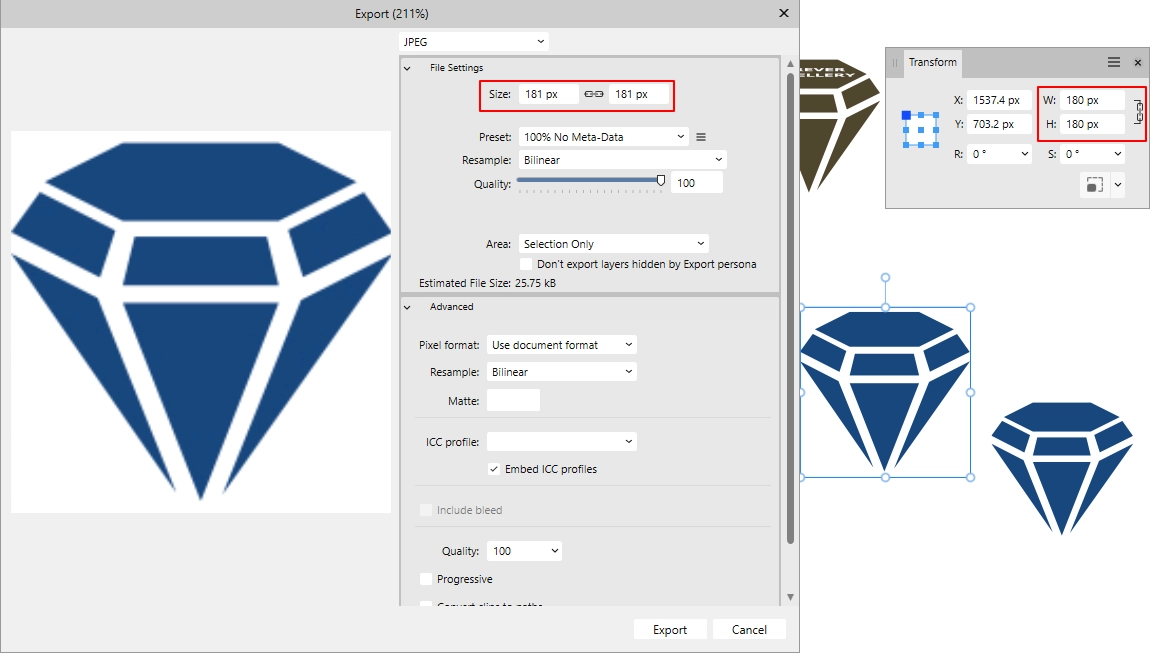Screen dimensions: 1161x658
Task: Click the Transform X position field
Action: tap(999, 100)
